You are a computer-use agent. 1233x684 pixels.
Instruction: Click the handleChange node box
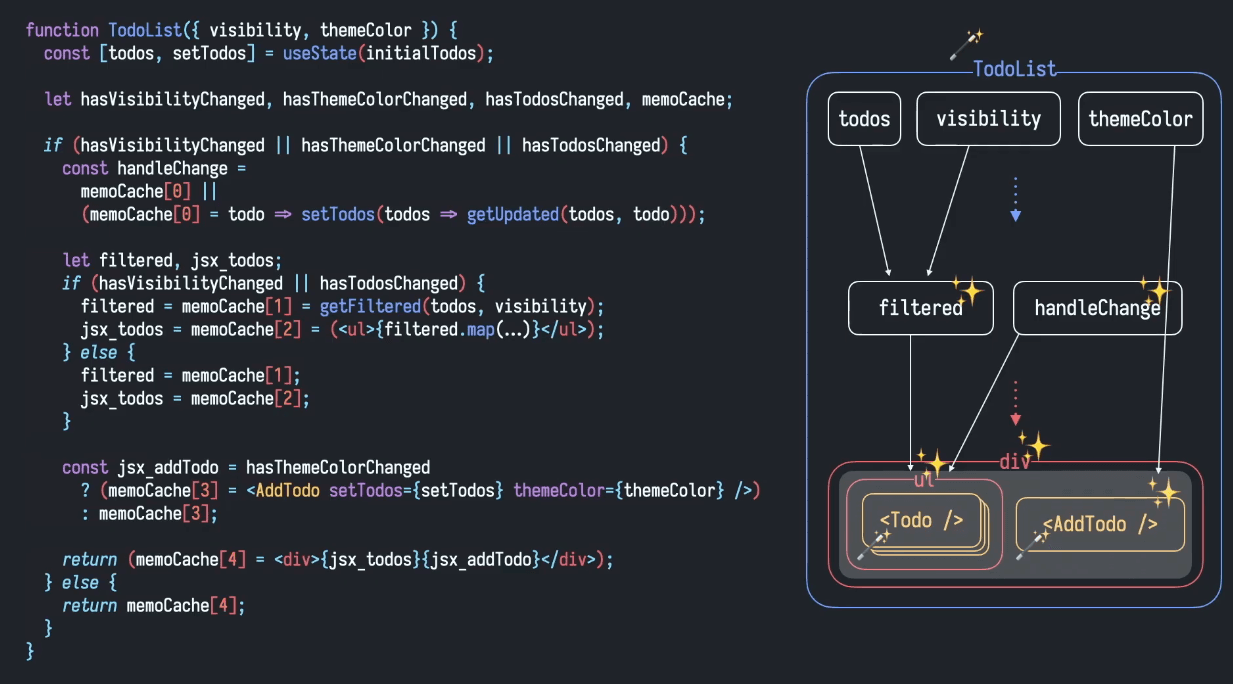[x=1096, y=308]
